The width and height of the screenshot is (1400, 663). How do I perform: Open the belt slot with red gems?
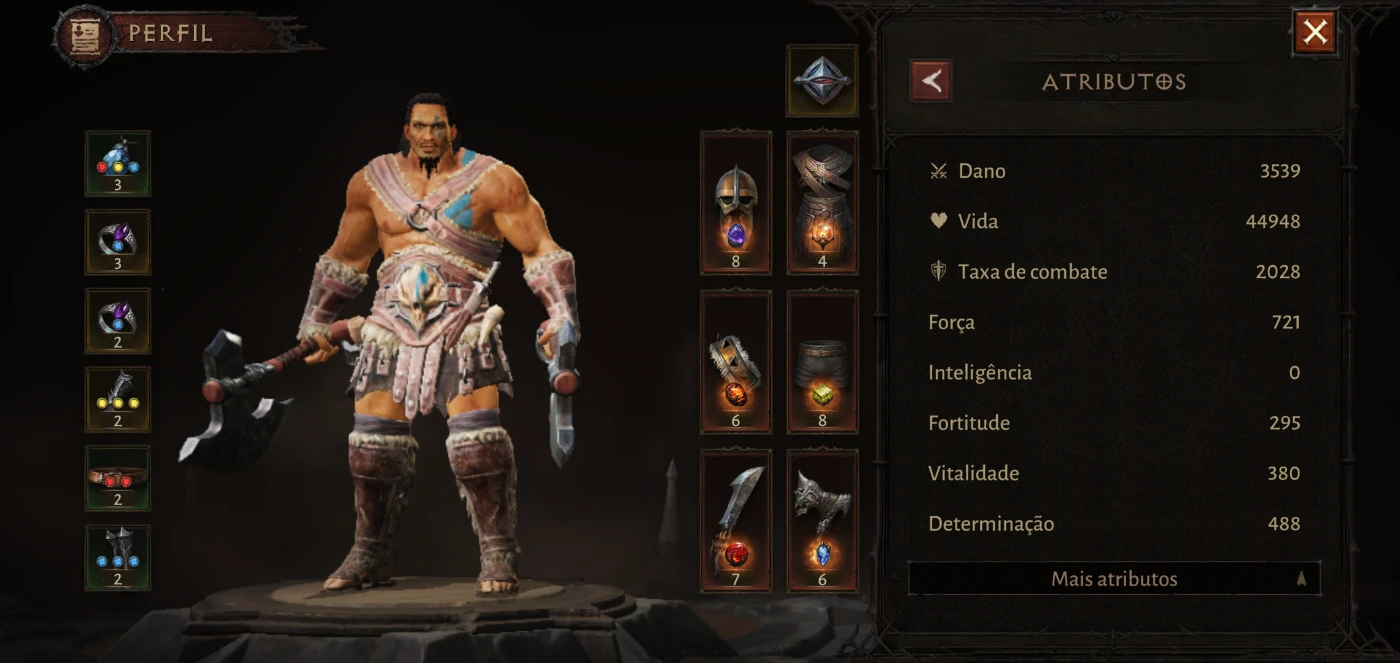[x=118, y=478]
